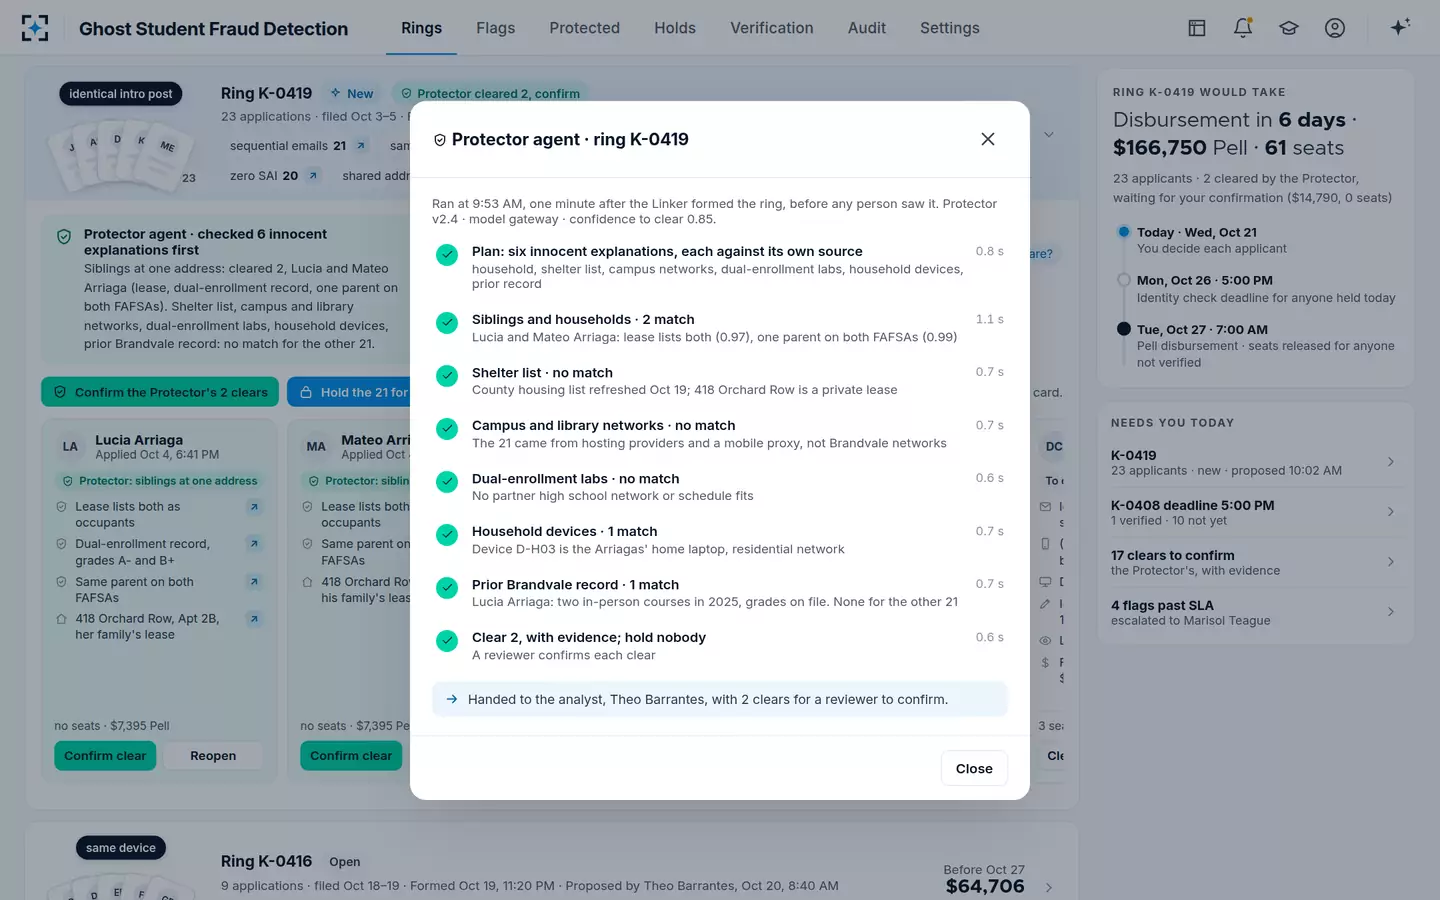The image size is (1440, 900).
Task: Confirm clear for Mateo Arriaga
Action: [x=351, y=756]
